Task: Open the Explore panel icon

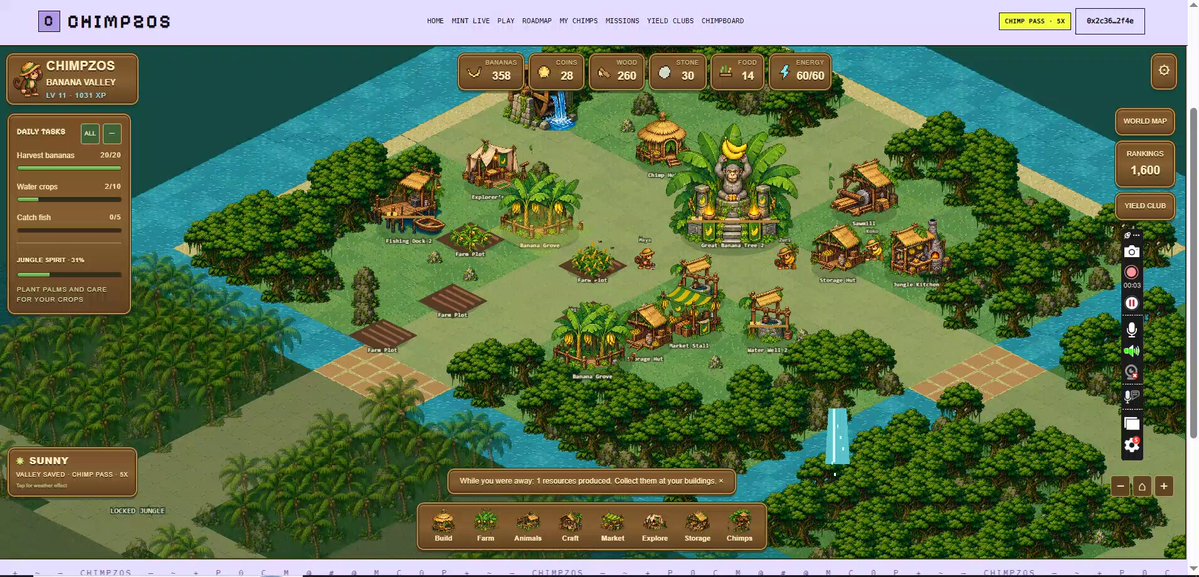Action: 655,526
